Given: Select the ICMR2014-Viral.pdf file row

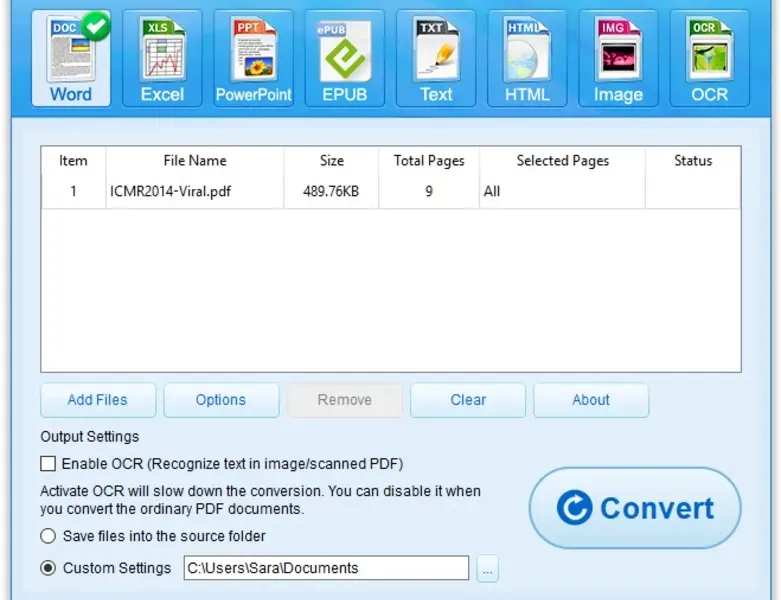Looking at the screenshot, I should coord(391,191).
